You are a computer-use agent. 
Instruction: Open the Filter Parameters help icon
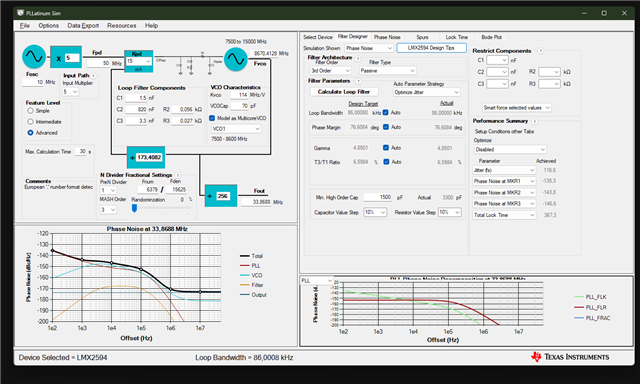point(358,81)
